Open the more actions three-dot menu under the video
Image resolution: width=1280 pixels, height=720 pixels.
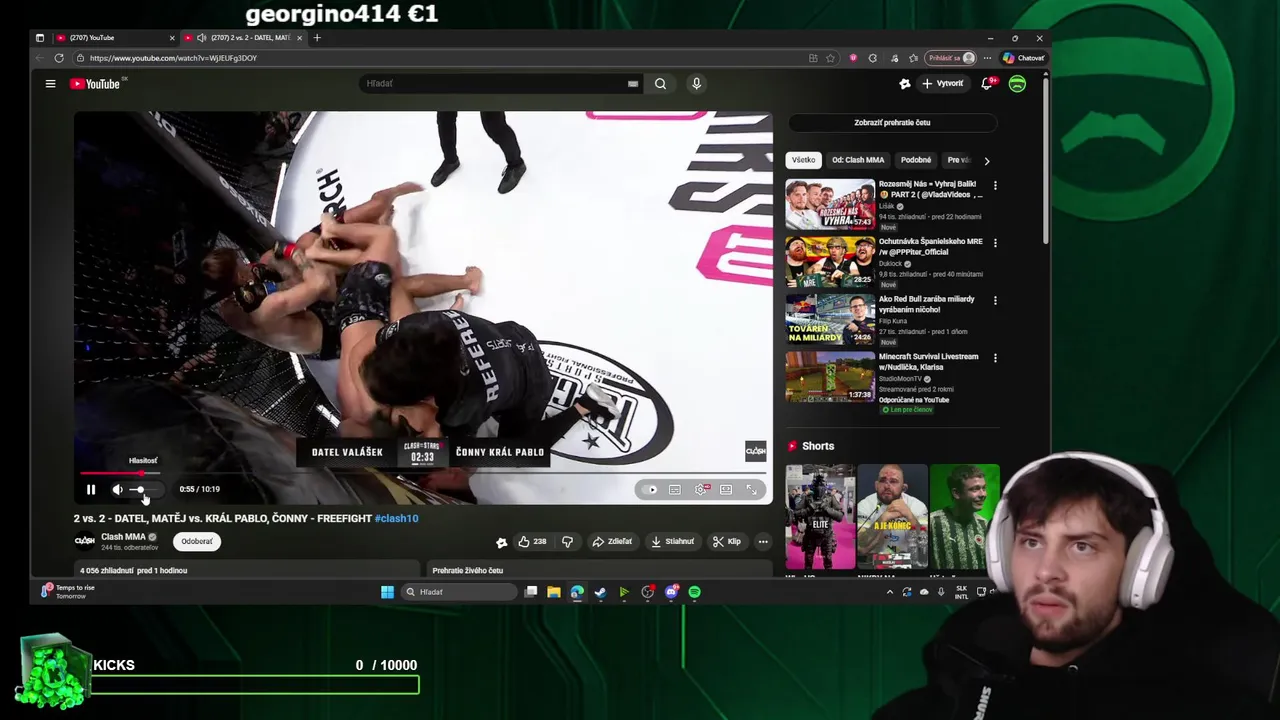point(763,542)
